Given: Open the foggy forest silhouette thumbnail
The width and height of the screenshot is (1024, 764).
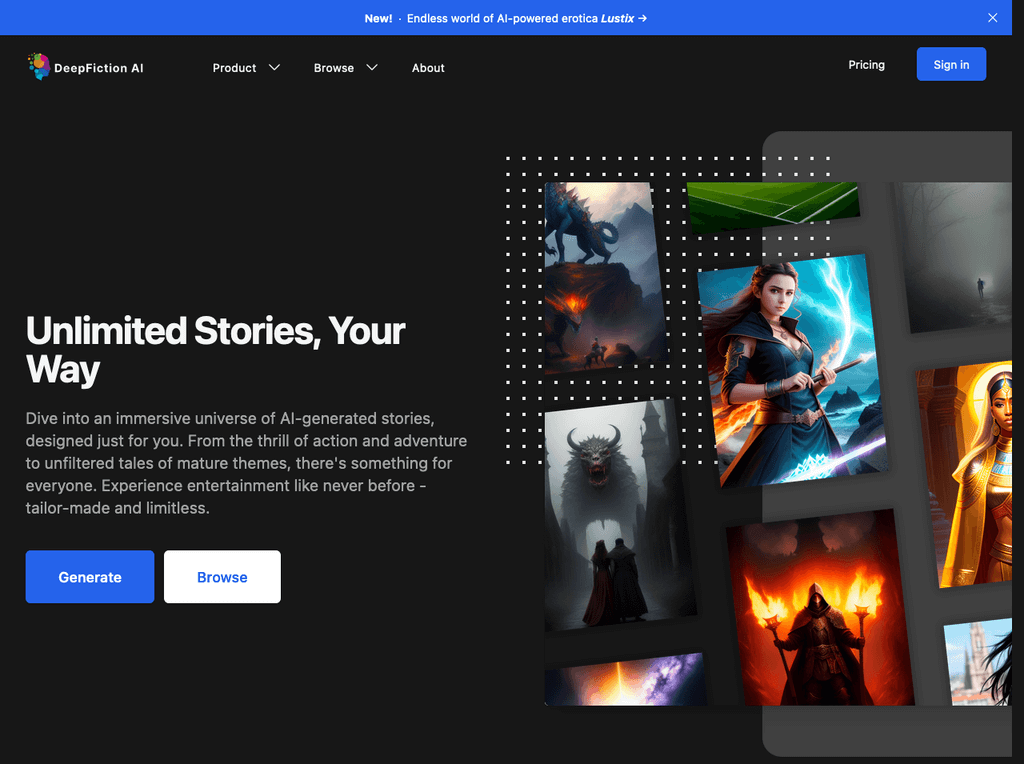Looking at the screenshot, I should [x=955, y=257].
